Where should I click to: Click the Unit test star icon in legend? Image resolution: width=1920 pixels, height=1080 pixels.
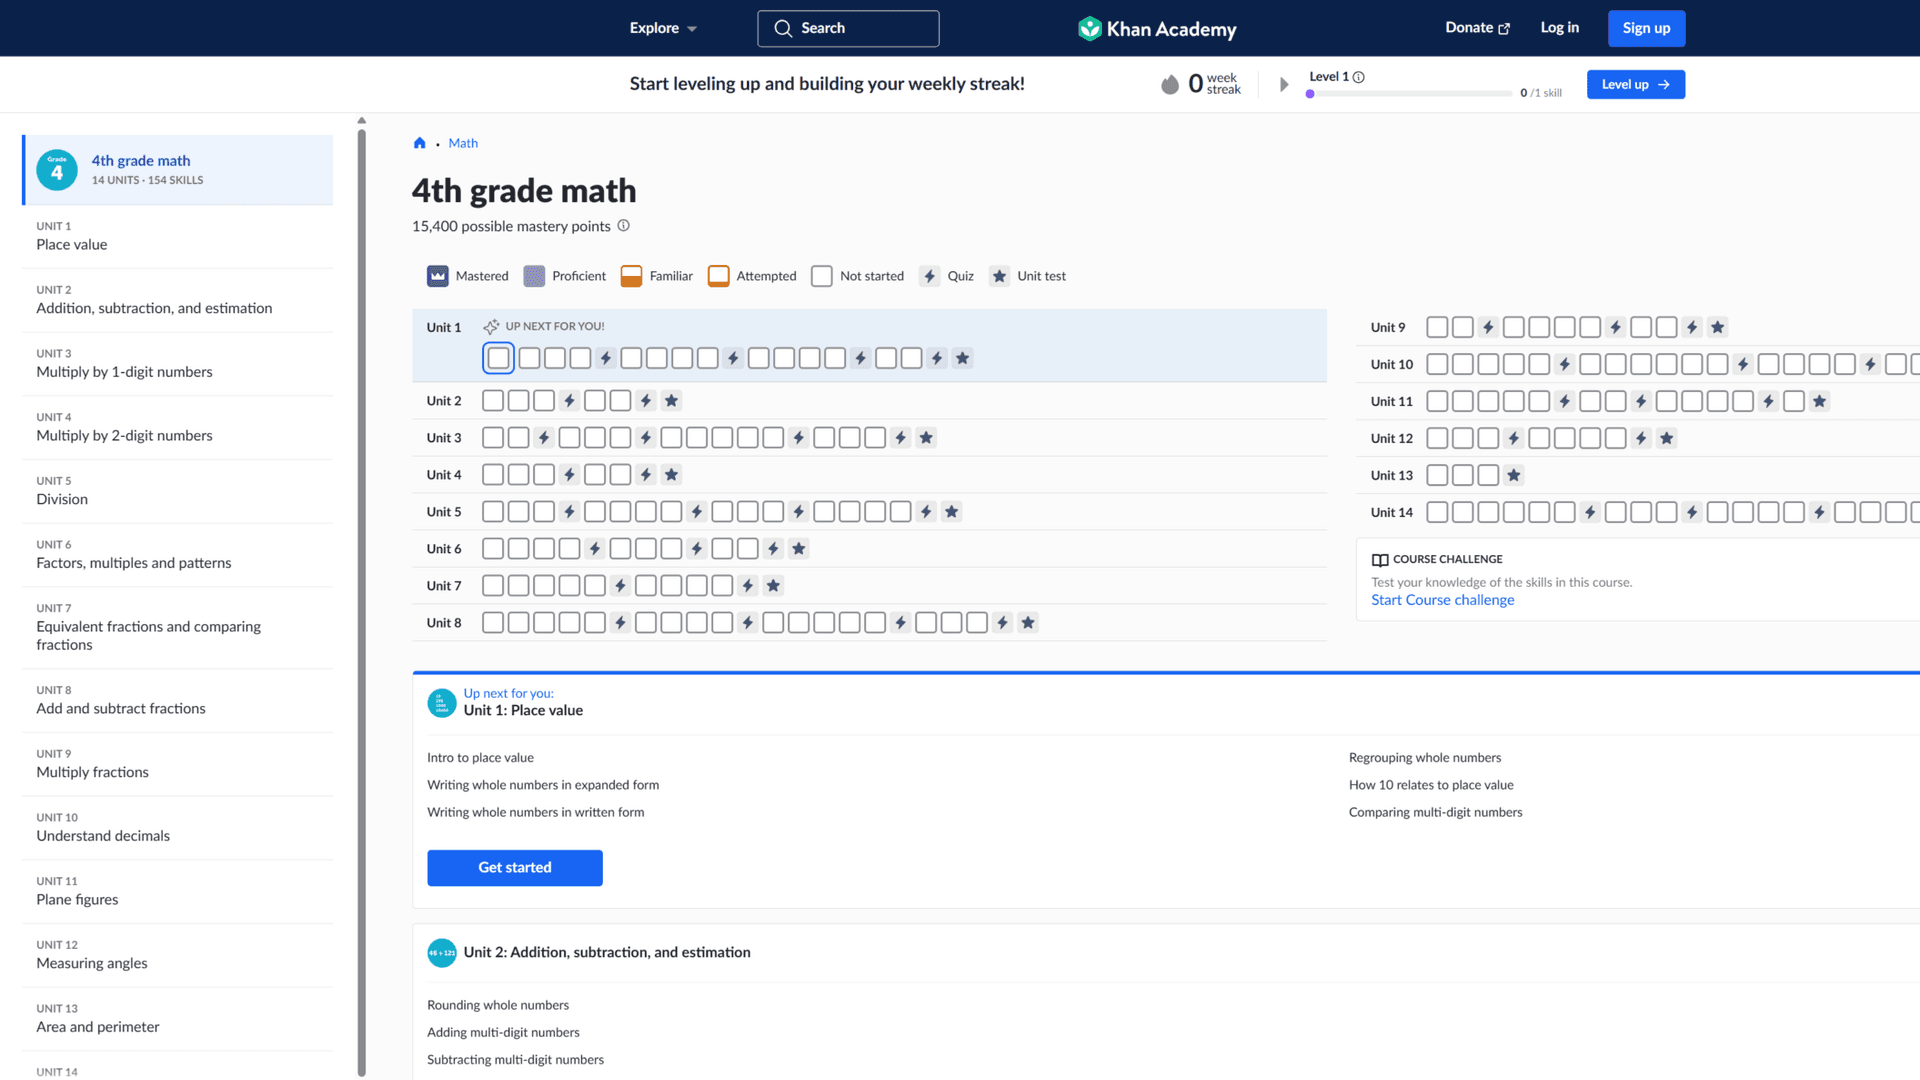pos(999,276)
